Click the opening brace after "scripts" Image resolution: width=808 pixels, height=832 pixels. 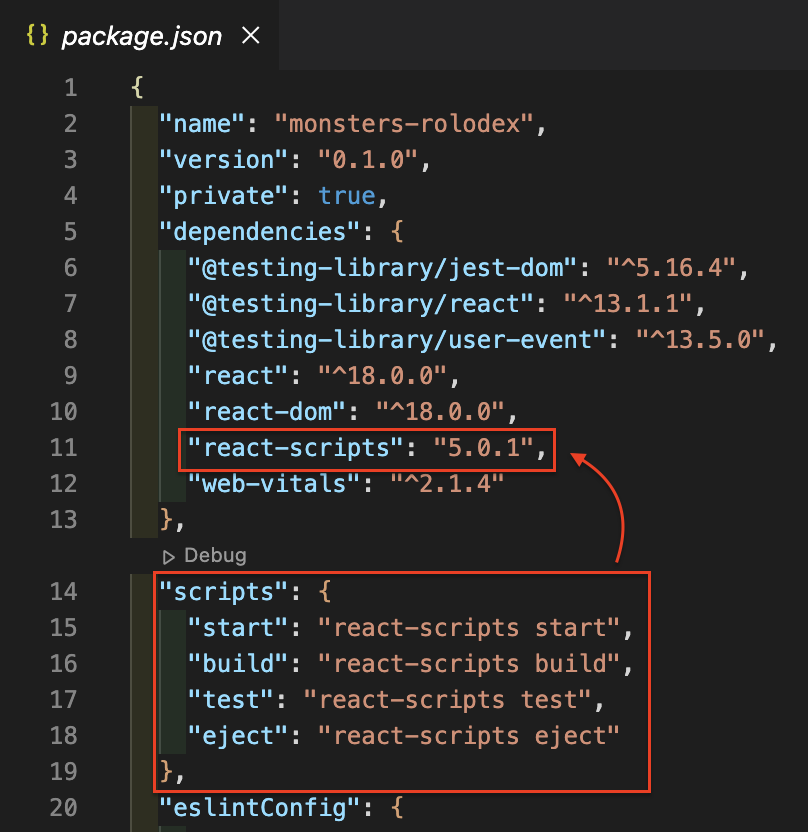pos(325,592)
